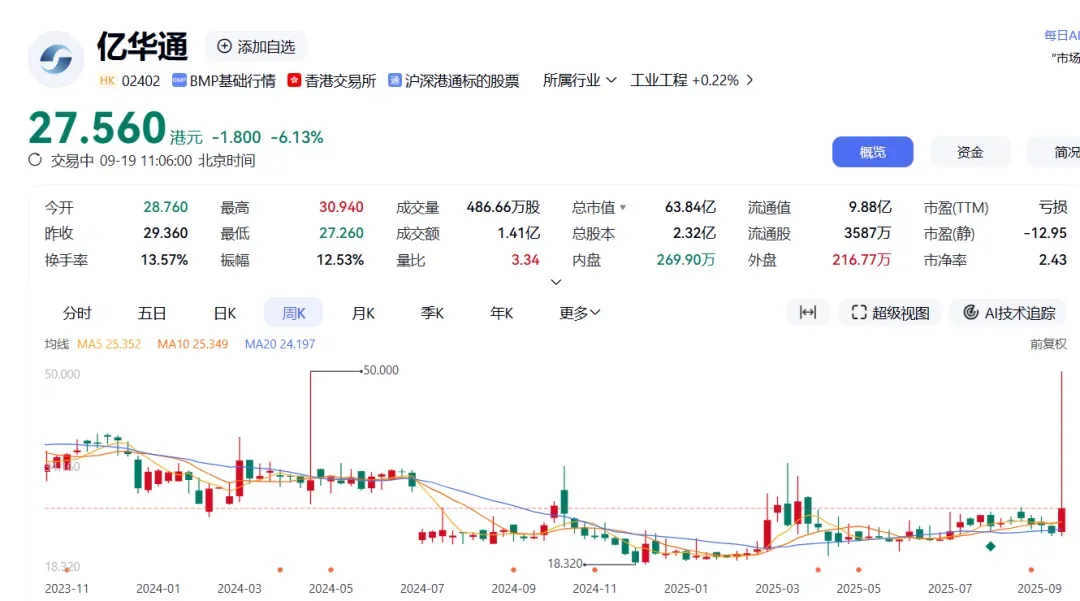Screen dimensions: 1080x601
Task: Click the 50.000 high price annotation
Action: coord(381,370)
